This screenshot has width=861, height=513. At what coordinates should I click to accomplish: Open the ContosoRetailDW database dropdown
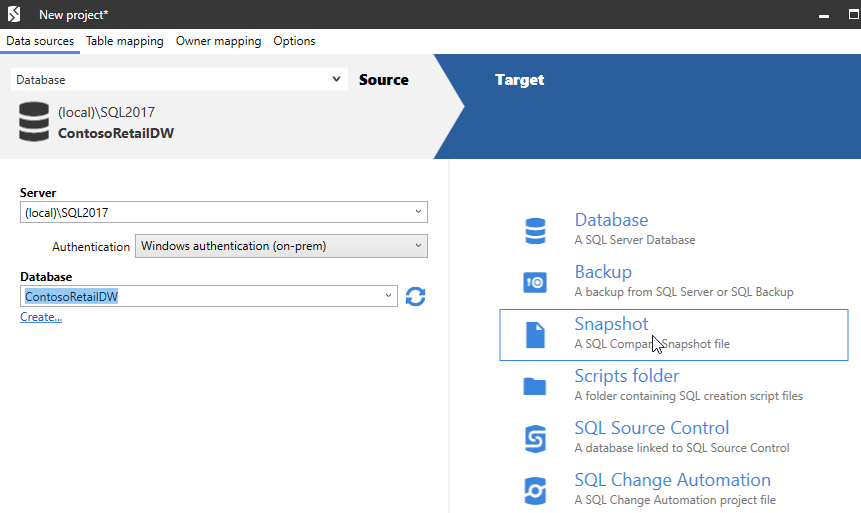coord(388,296)
